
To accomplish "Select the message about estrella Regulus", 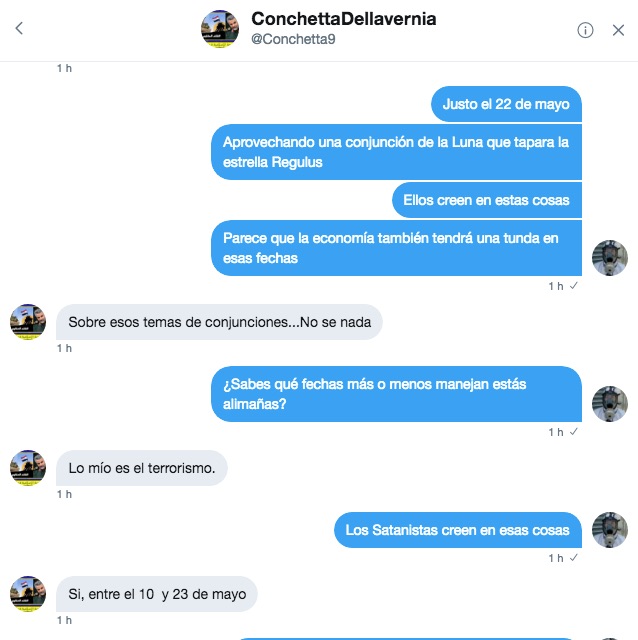I will (396, 152).
